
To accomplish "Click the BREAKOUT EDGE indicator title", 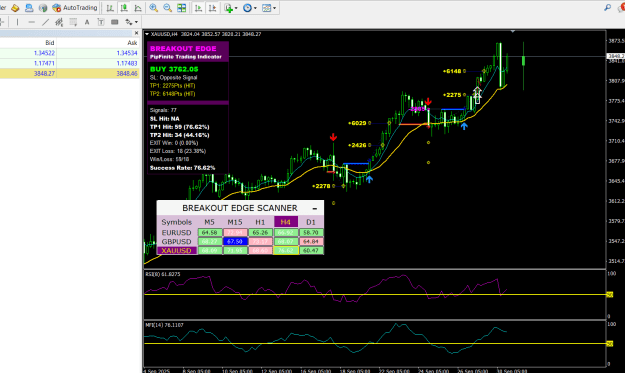I will point(183,49).
